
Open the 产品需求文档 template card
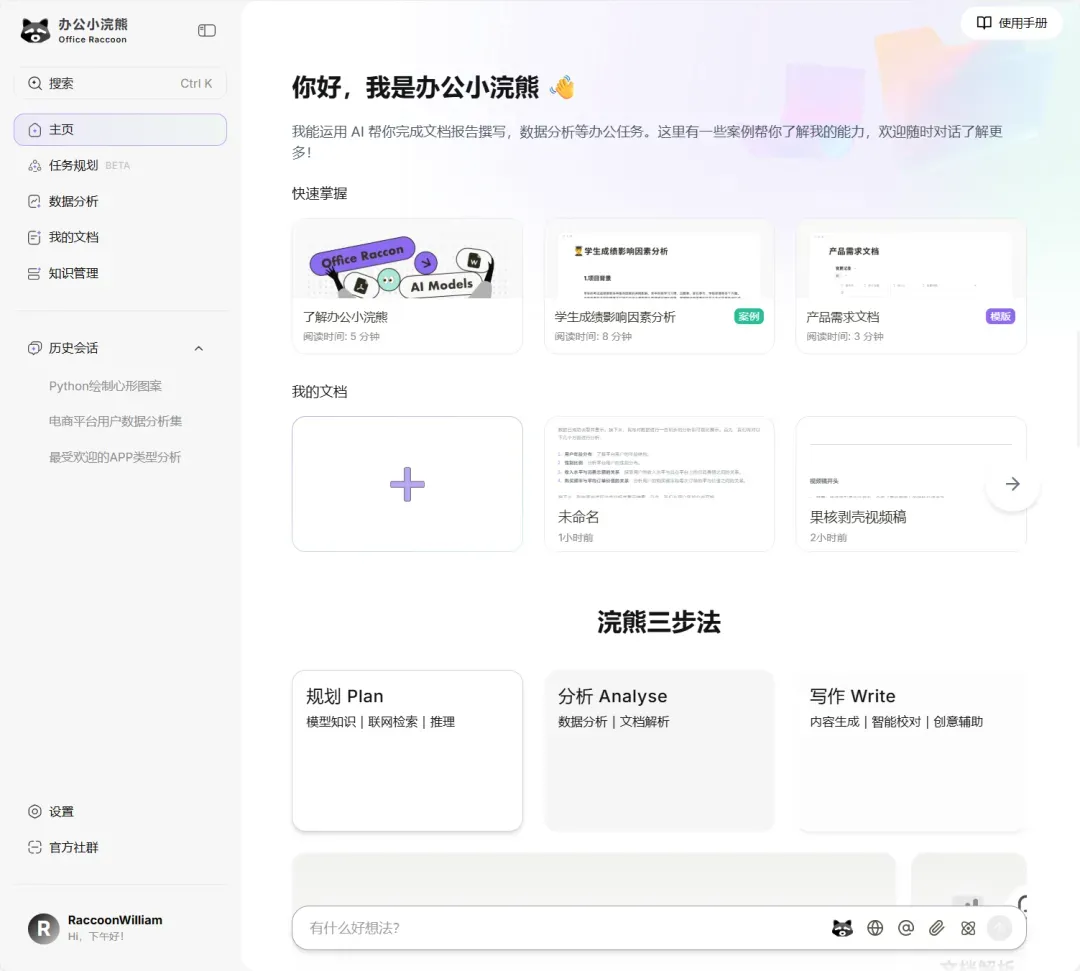[911, 286]
